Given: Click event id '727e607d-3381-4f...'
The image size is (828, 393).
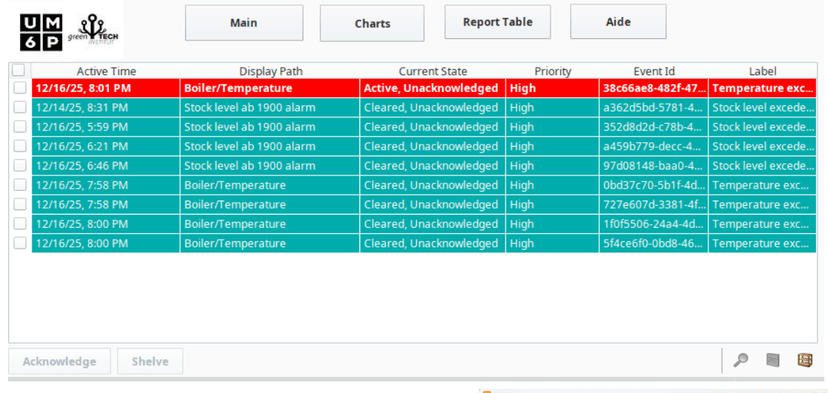Looking at the screenshot, I should [654, 204].
